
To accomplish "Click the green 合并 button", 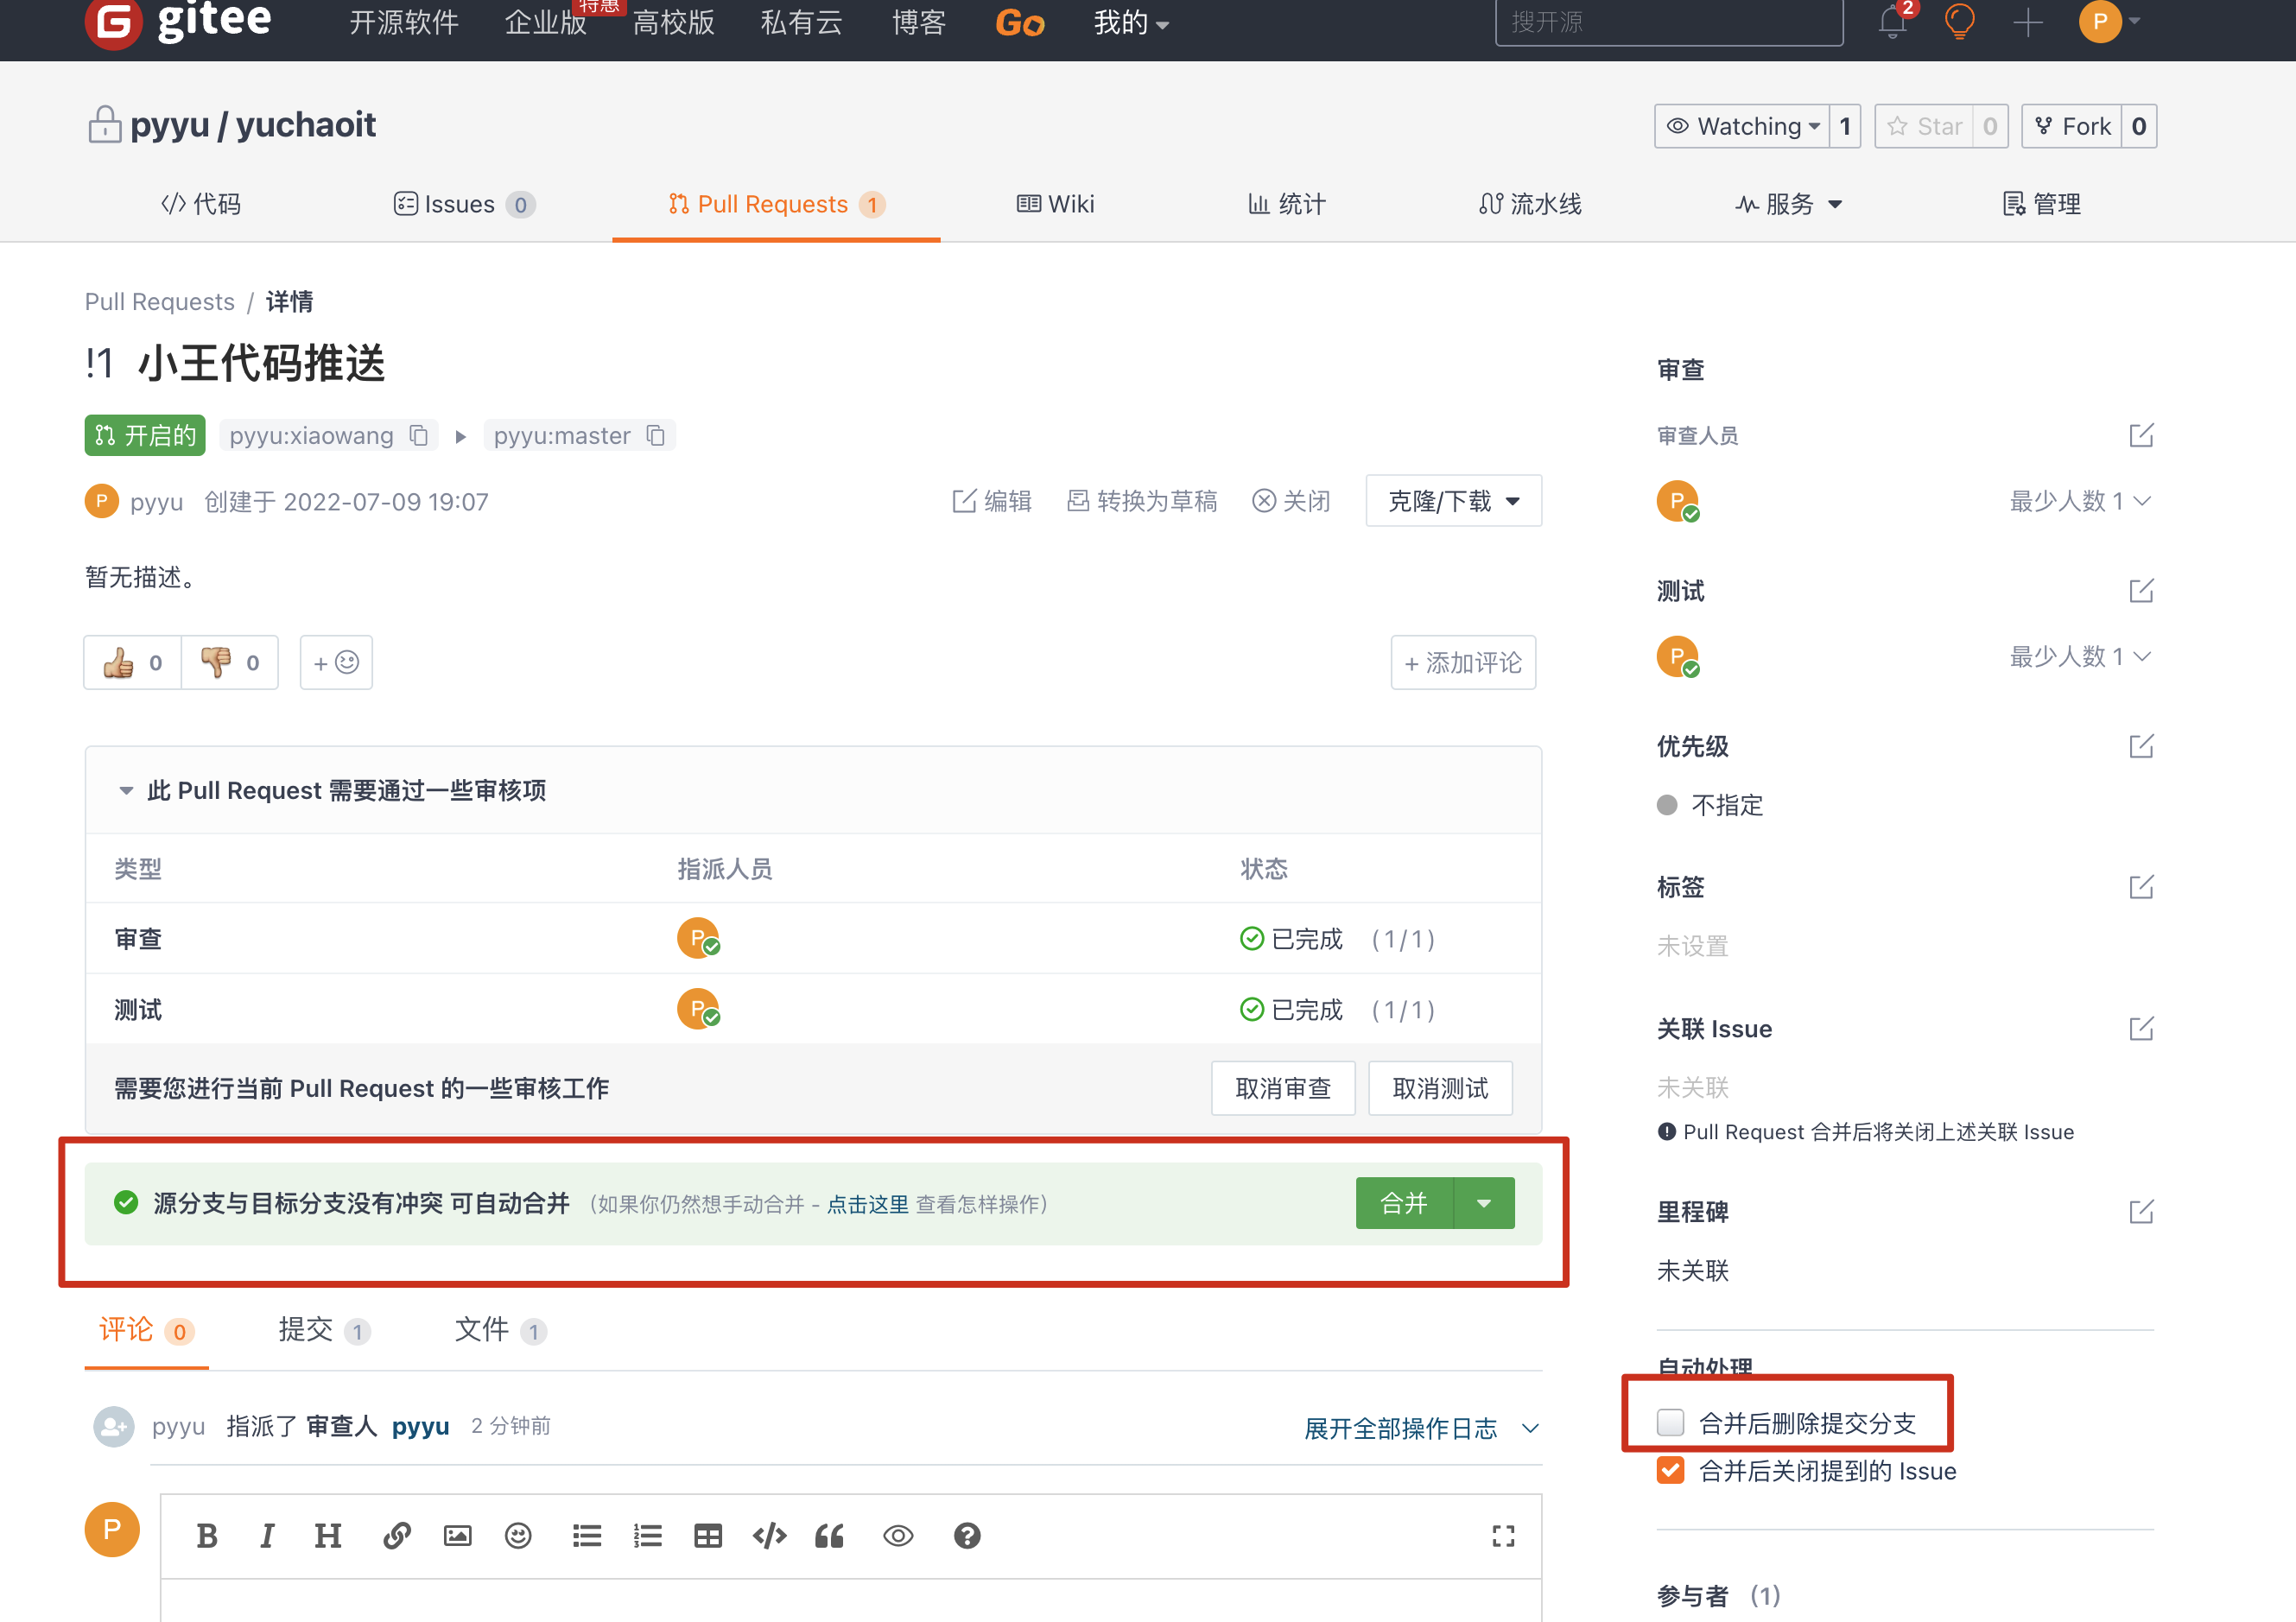I will (x=1403, y=1203).
